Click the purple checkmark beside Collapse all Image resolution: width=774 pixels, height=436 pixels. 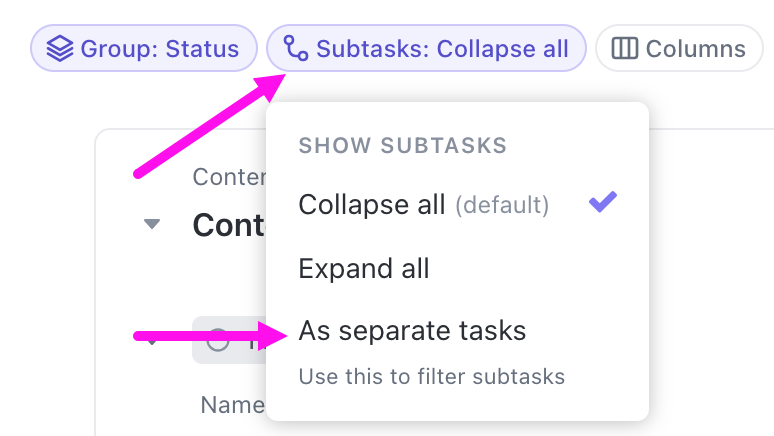point(602,203)
